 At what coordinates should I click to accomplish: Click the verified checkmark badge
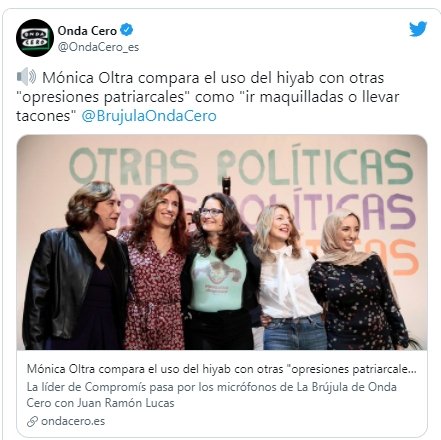[126, 30]
